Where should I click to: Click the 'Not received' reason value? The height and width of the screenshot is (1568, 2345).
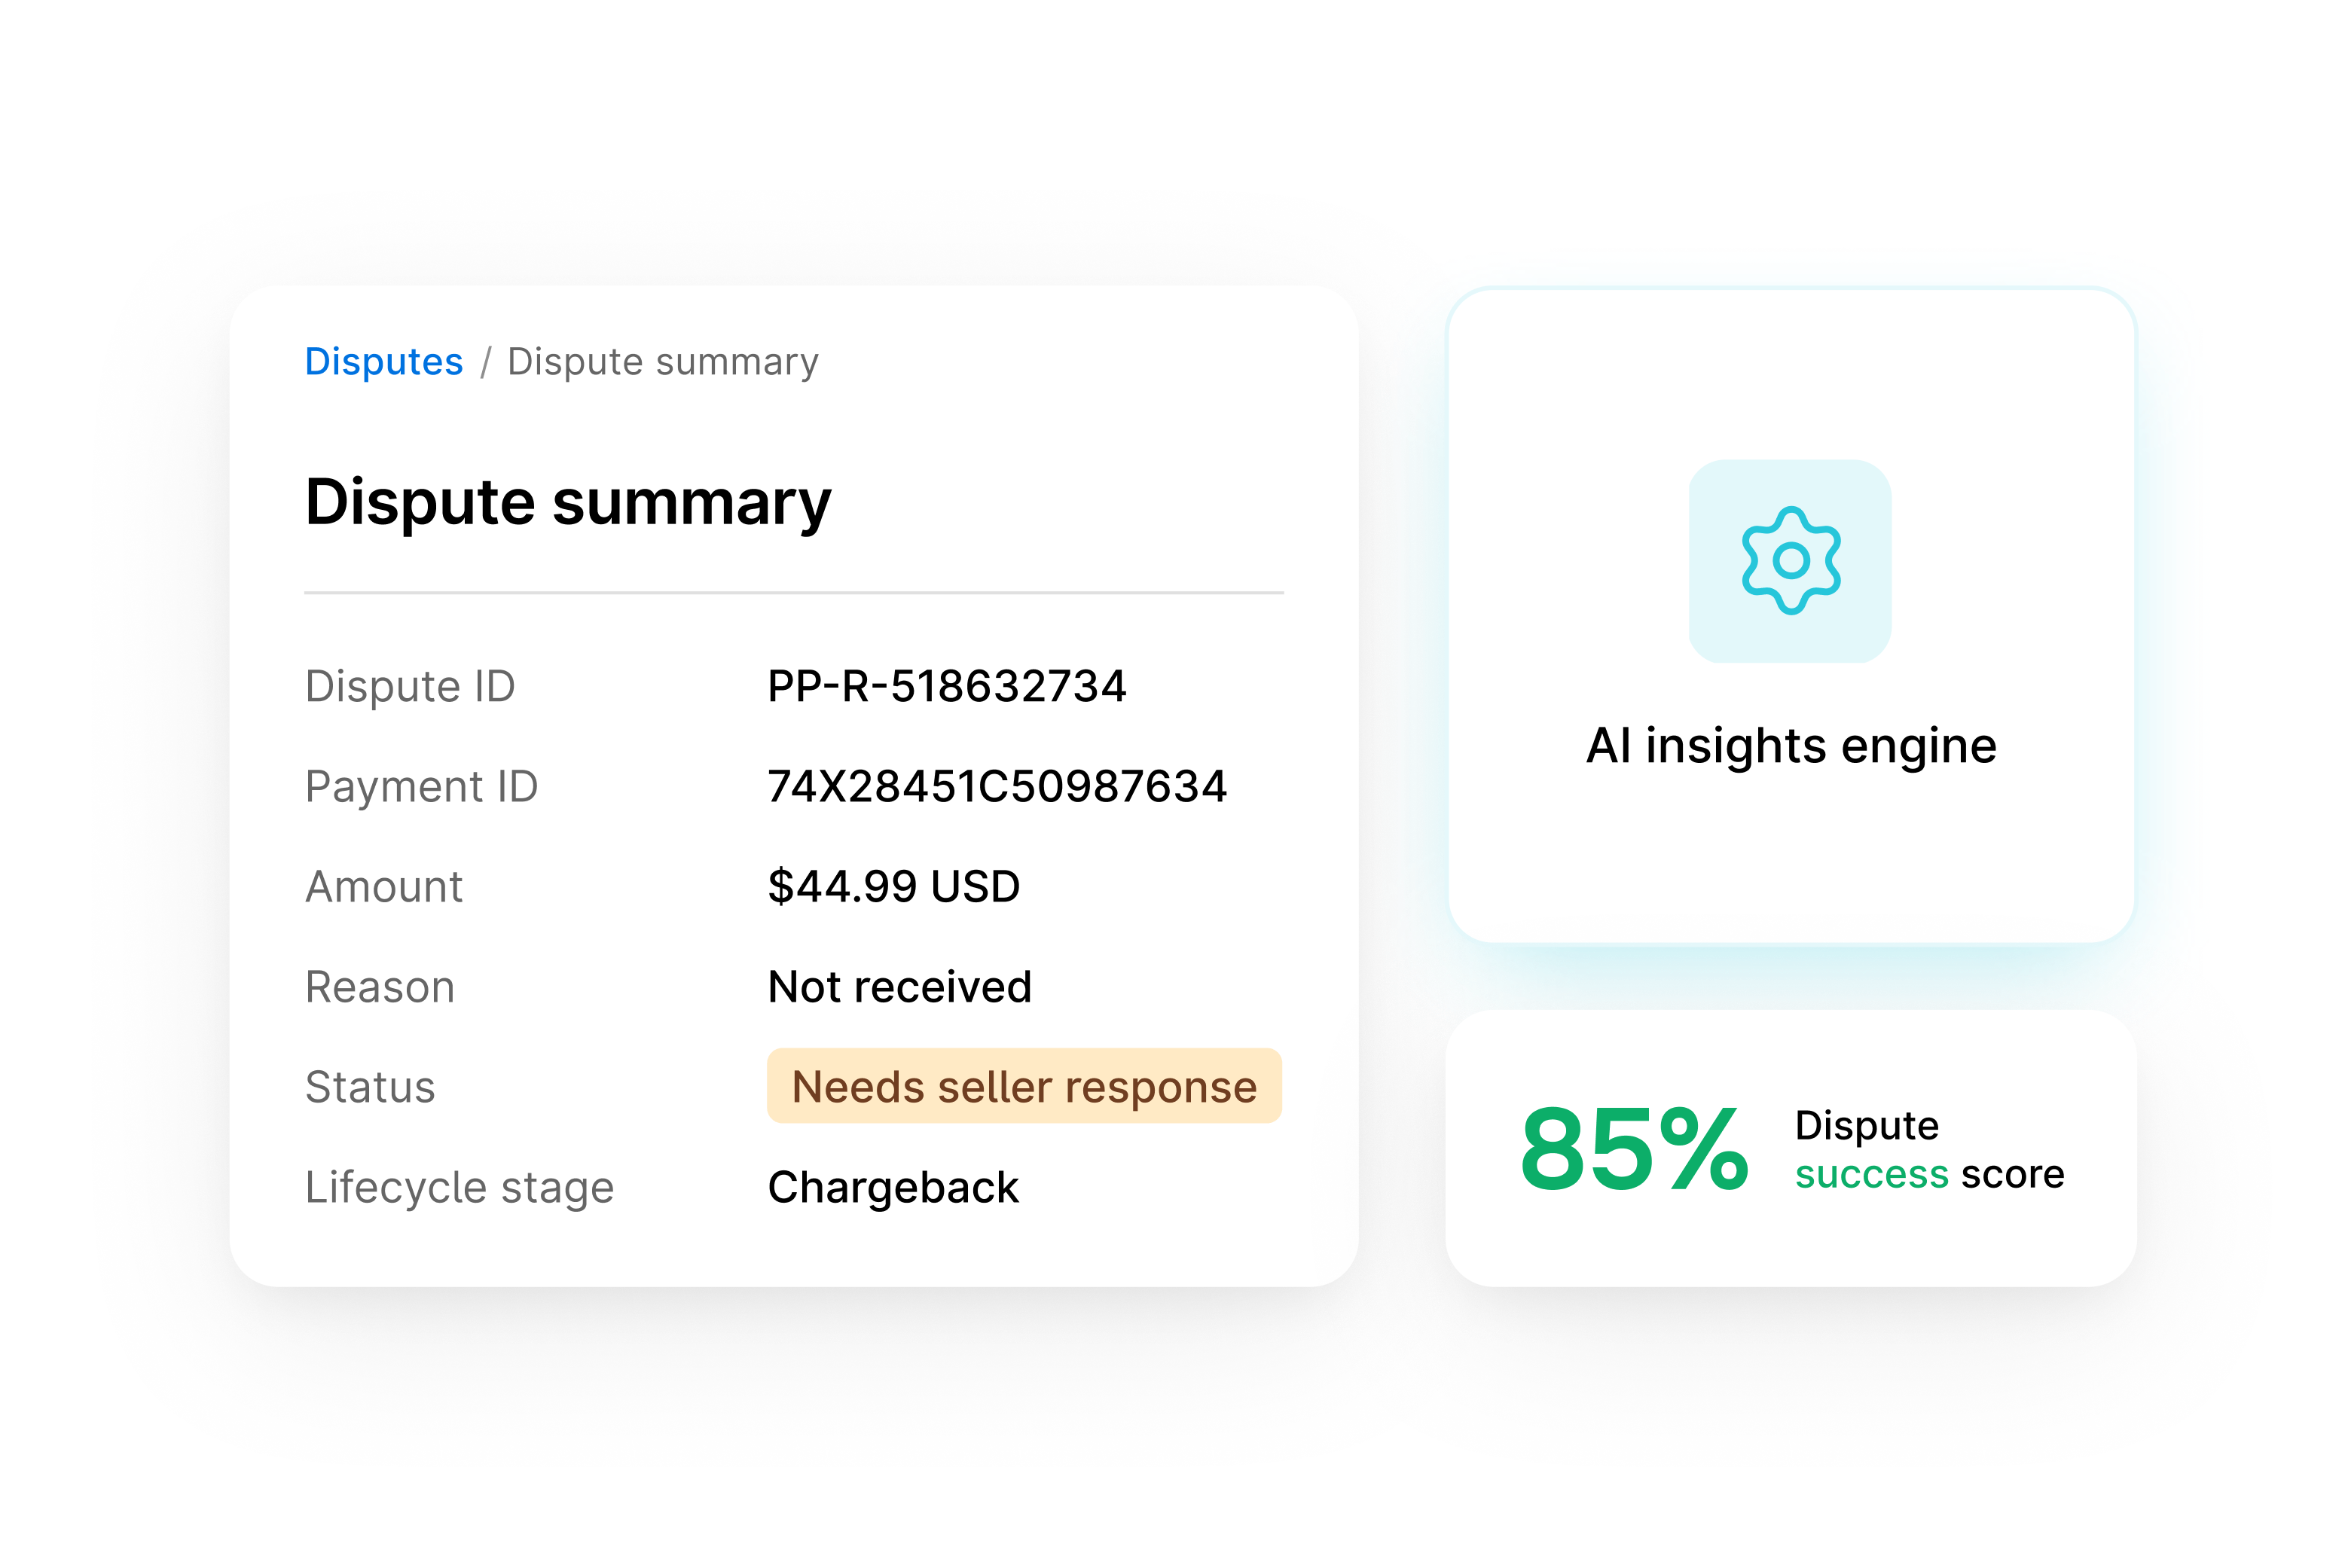click(x=899, y=986)
